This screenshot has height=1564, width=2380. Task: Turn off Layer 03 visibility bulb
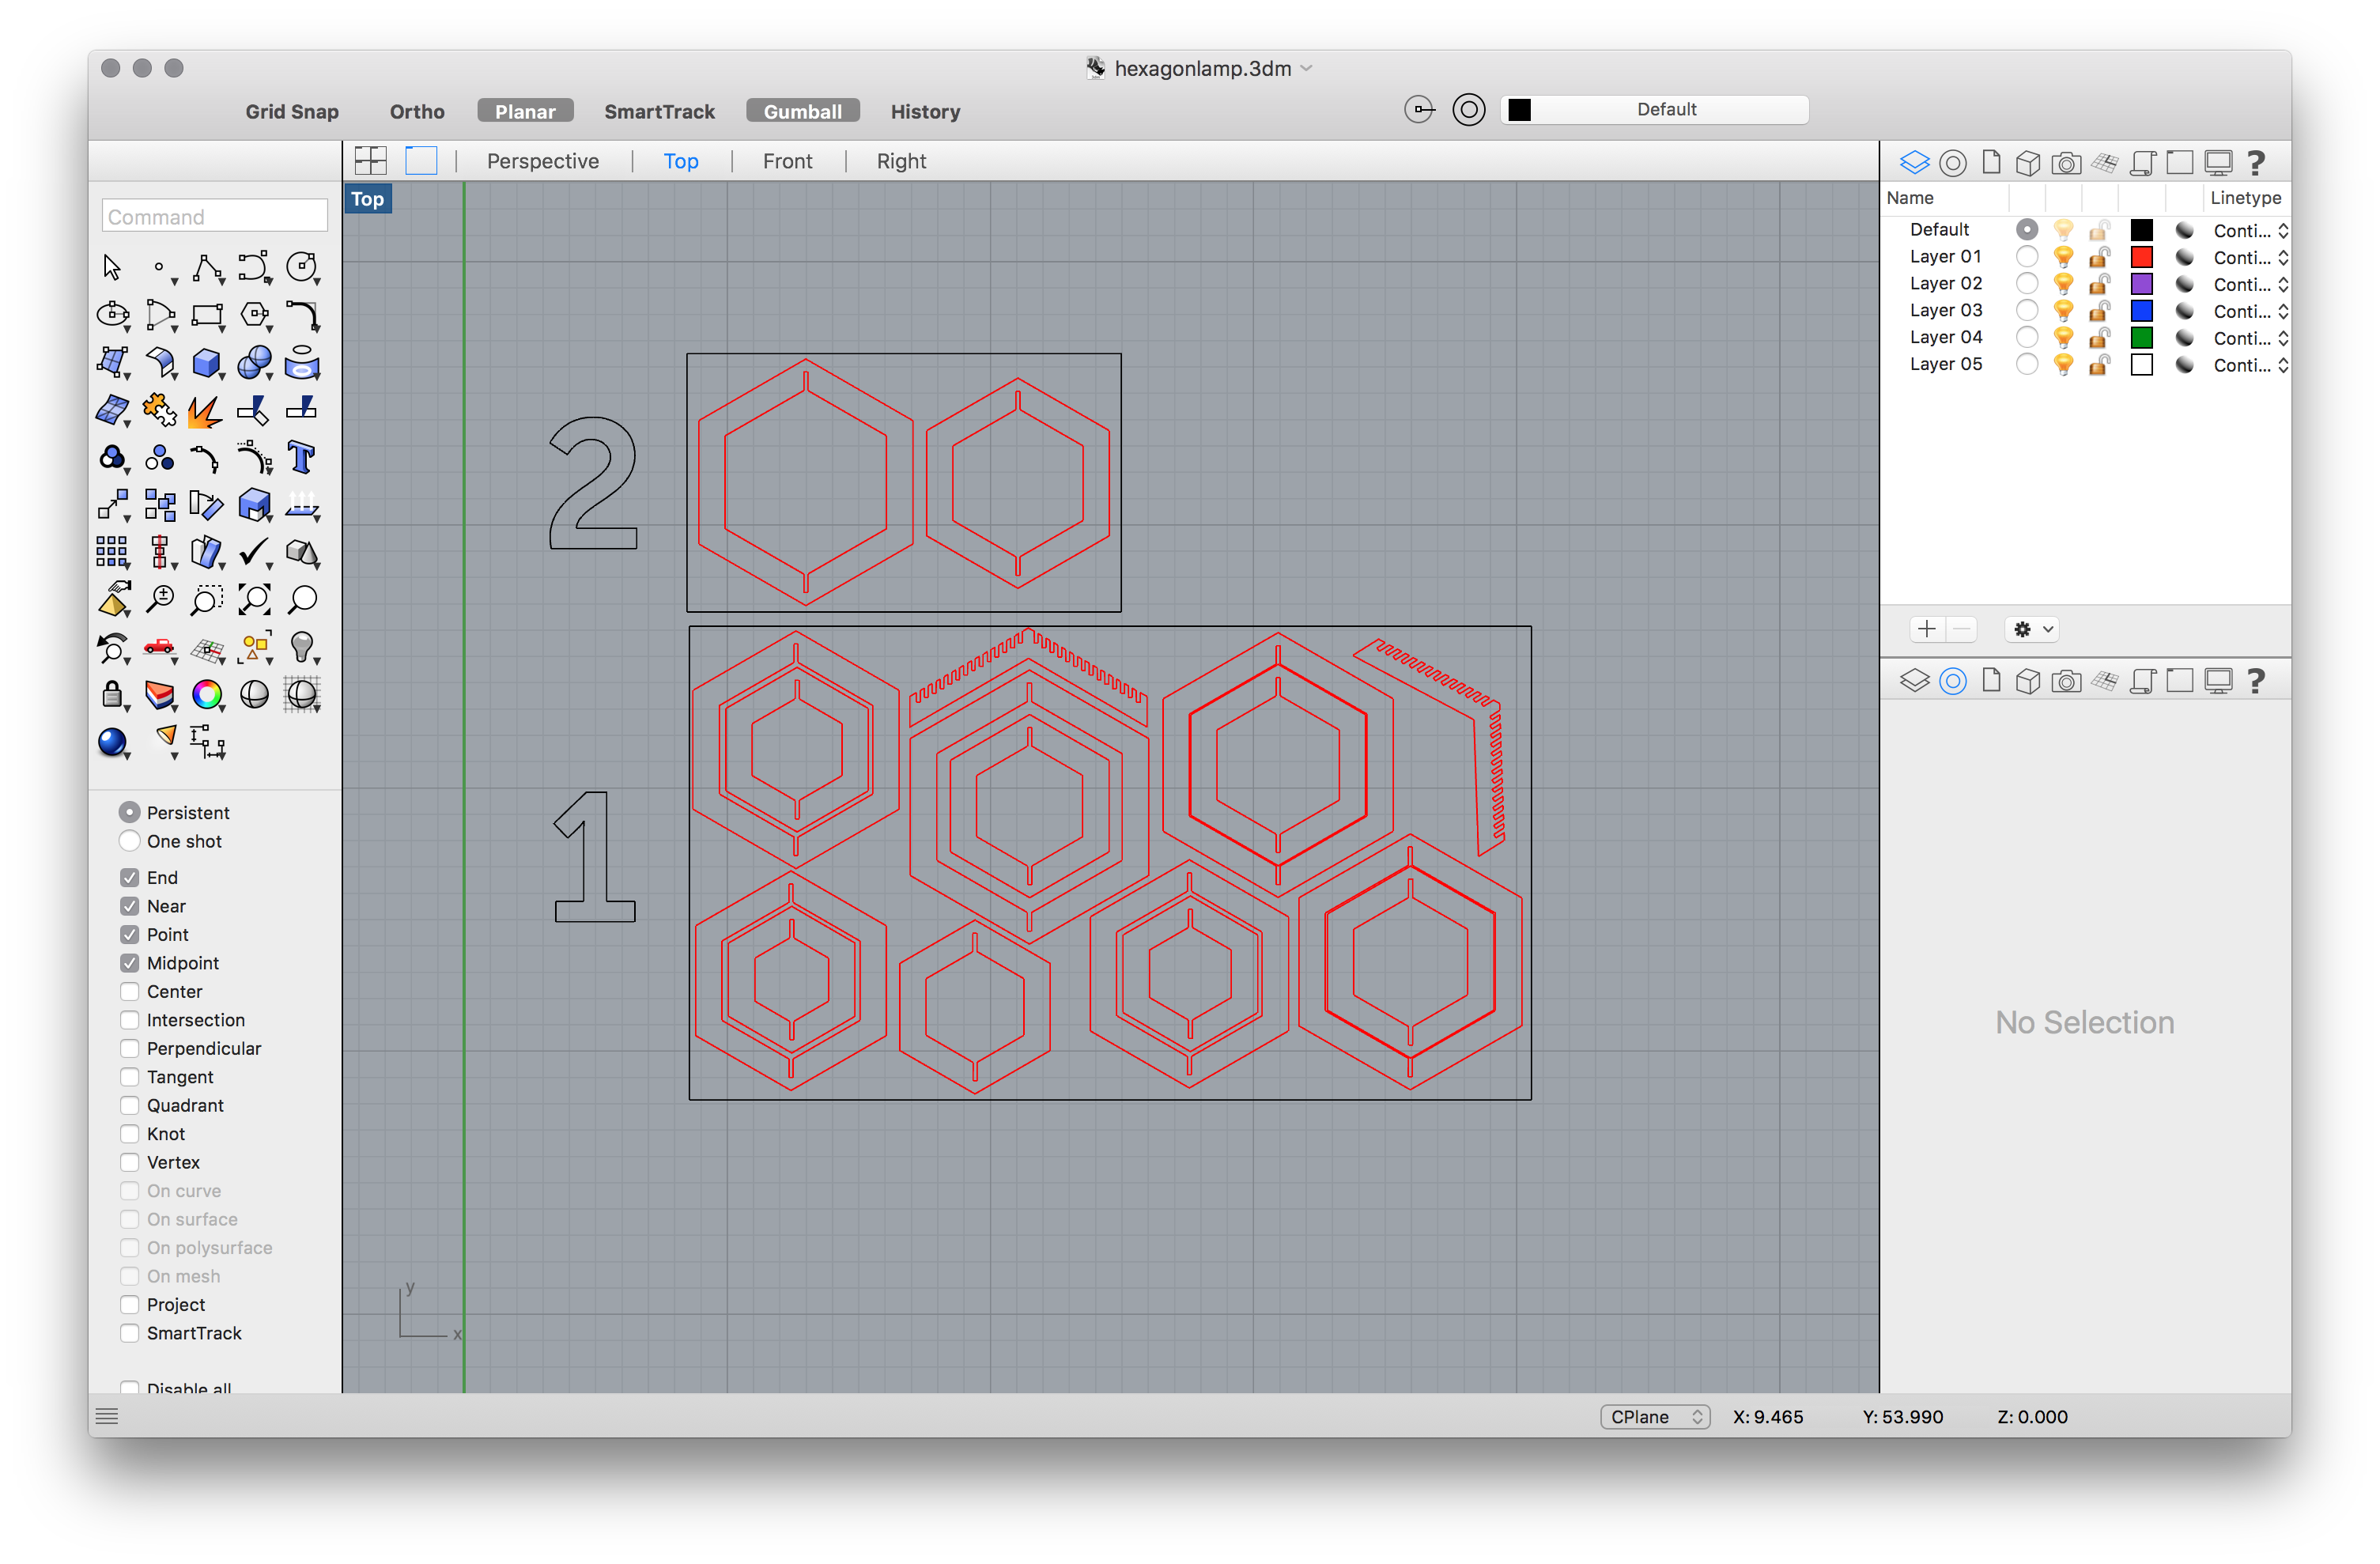click(2062, 311)
